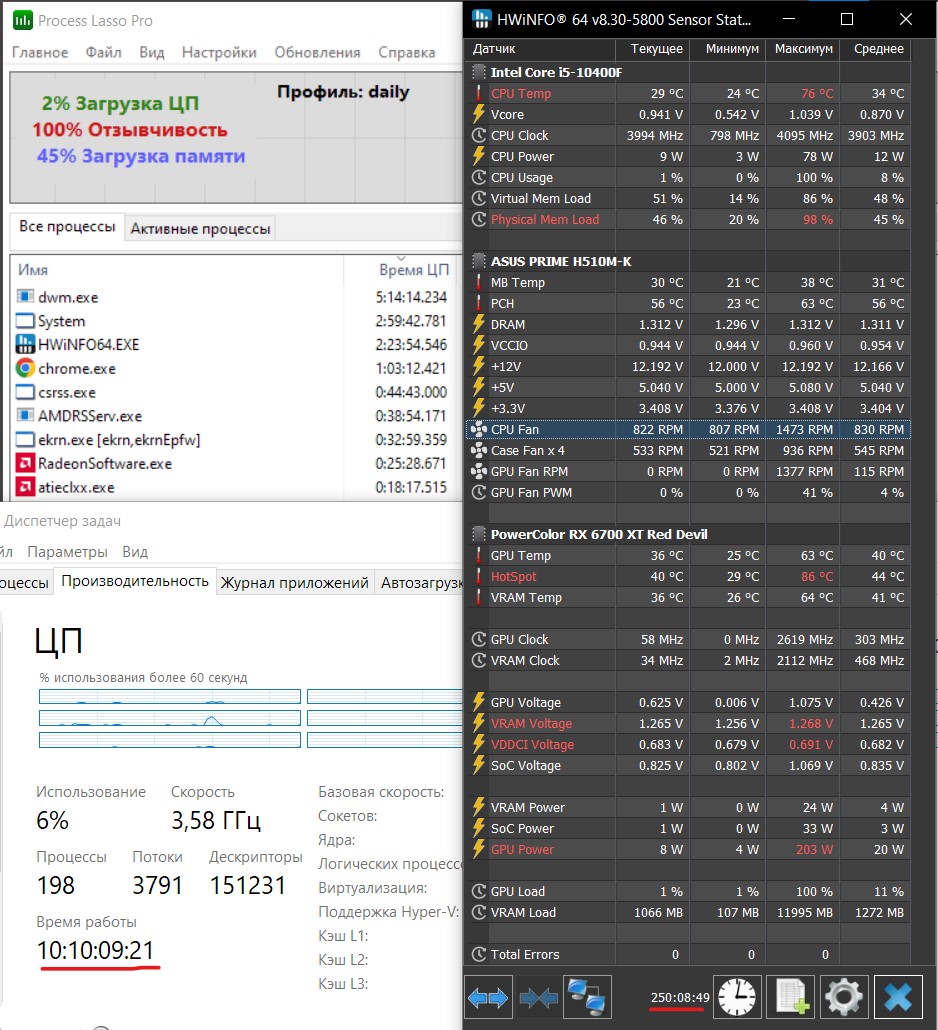Click GPU Fan RPM fan icon
This screenshot has width=938, height=1030.
tap(479, 471)
